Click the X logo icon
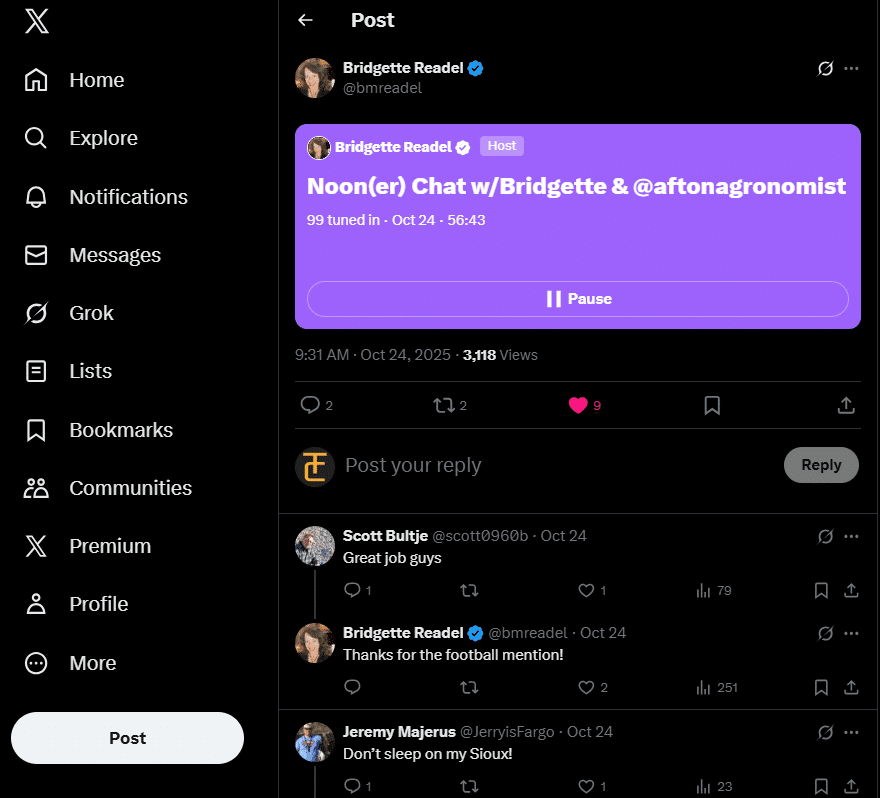Screen dimensions: 880x798 (36, 22)
